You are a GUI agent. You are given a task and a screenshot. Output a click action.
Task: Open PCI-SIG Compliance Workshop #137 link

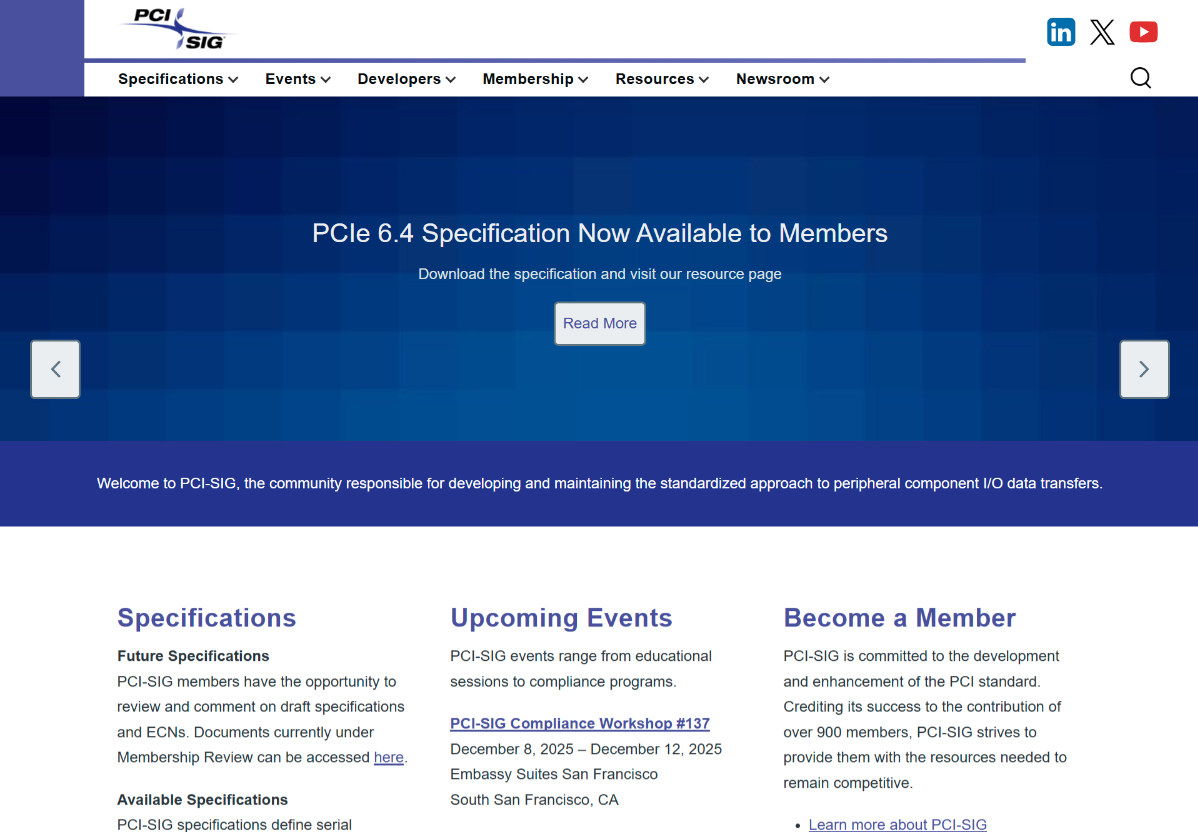click(580, 724)
